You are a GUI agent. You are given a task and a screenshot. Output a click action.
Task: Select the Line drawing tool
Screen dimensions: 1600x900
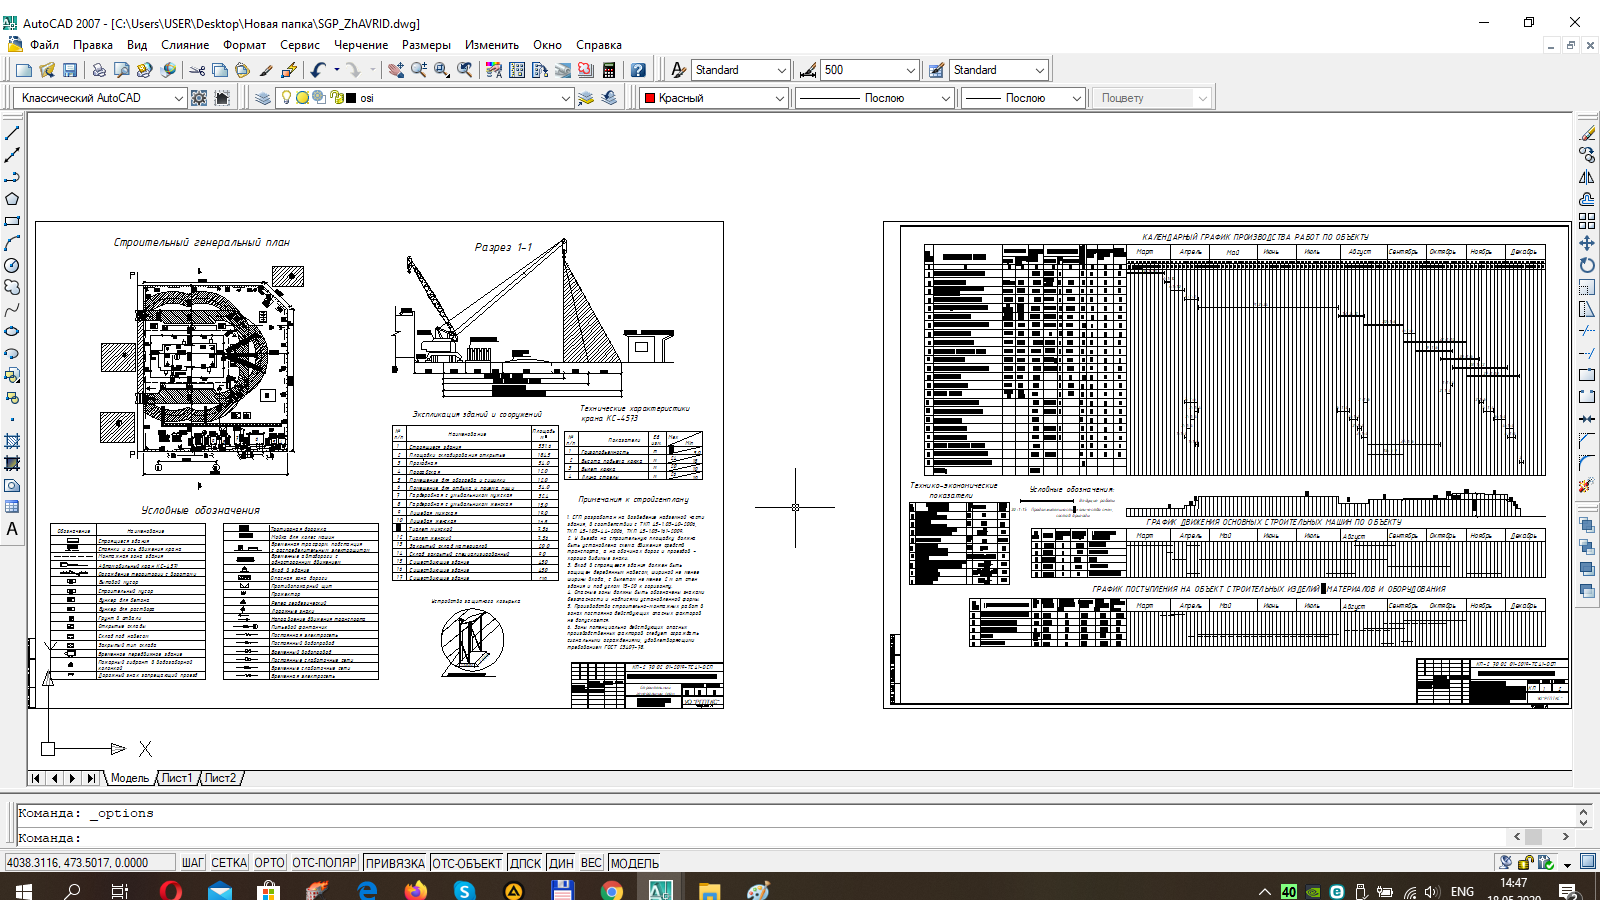click(12, 133)
